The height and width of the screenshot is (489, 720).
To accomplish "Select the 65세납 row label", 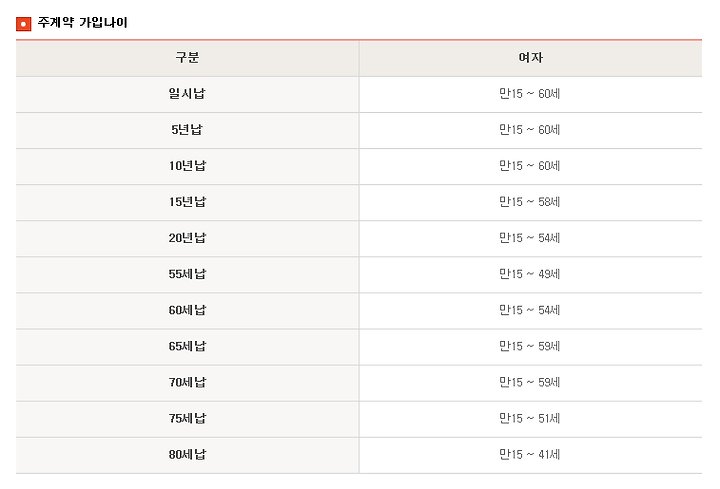I will click(187, 346).
